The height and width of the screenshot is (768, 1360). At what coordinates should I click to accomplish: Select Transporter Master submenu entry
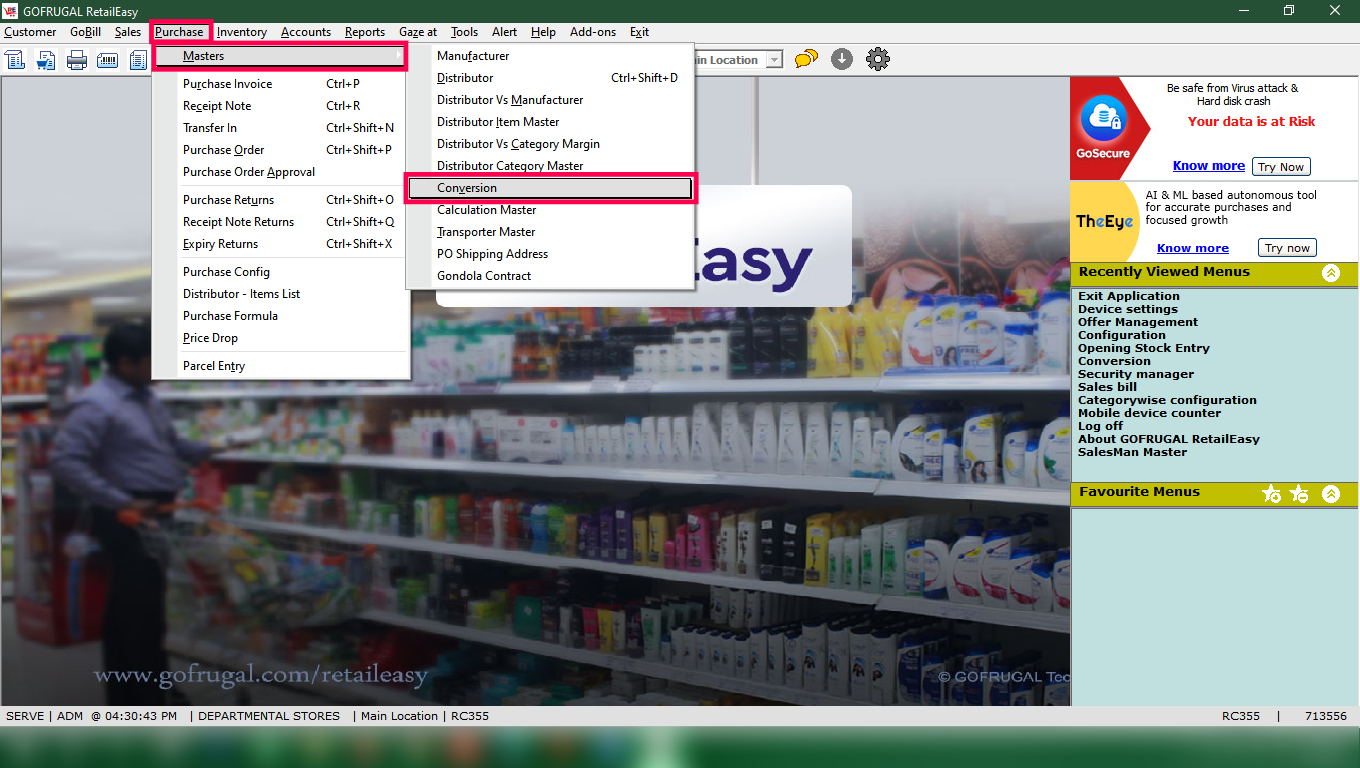point(550,232)
